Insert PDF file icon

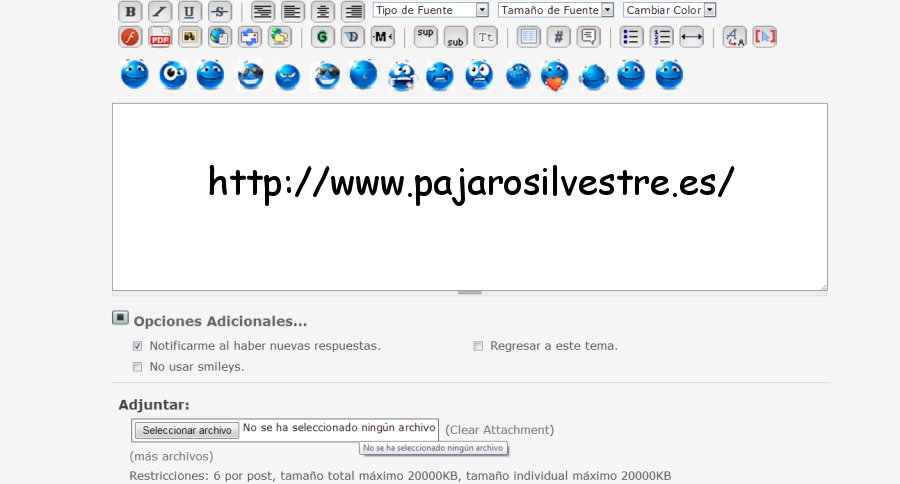160,38
